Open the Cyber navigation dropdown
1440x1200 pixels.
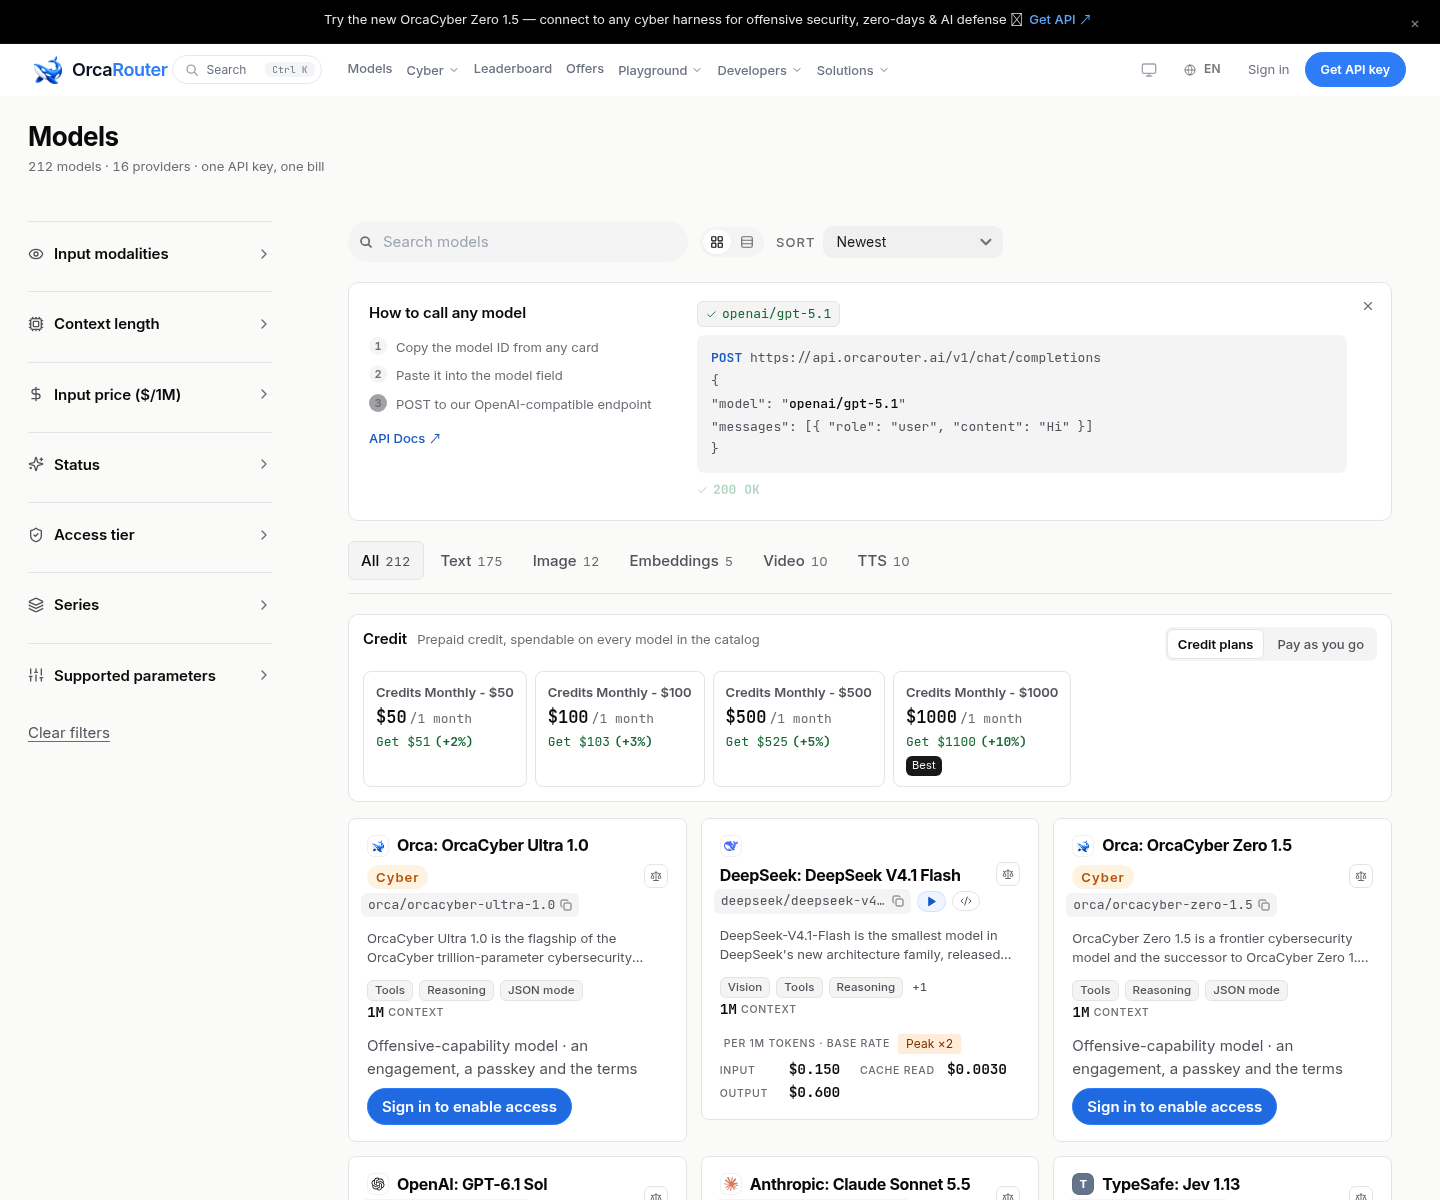(432, 70)
